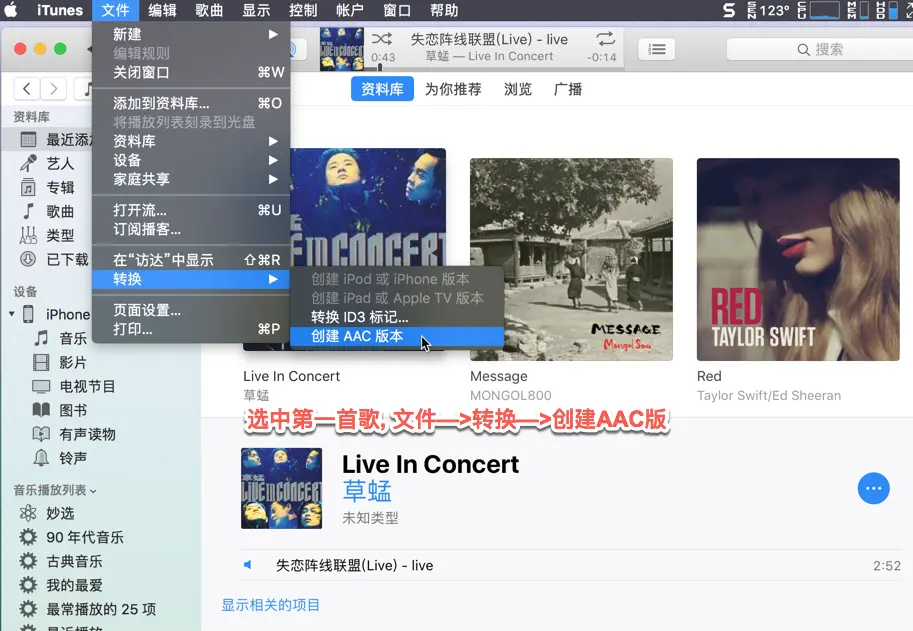Viewport: 913px width, 631px height.
Task: Click Show Related Items link
Action: (x=271, y=605)
